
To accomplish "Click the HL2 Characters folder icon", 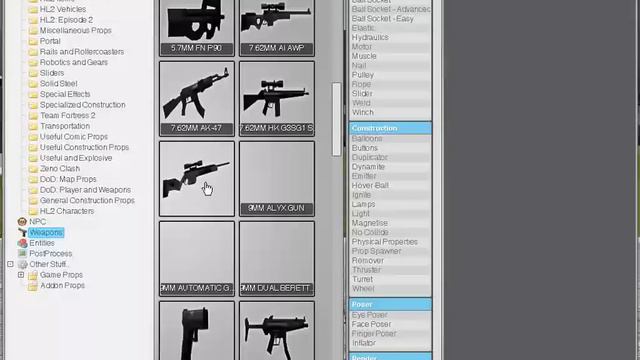I will pos(33,211).
